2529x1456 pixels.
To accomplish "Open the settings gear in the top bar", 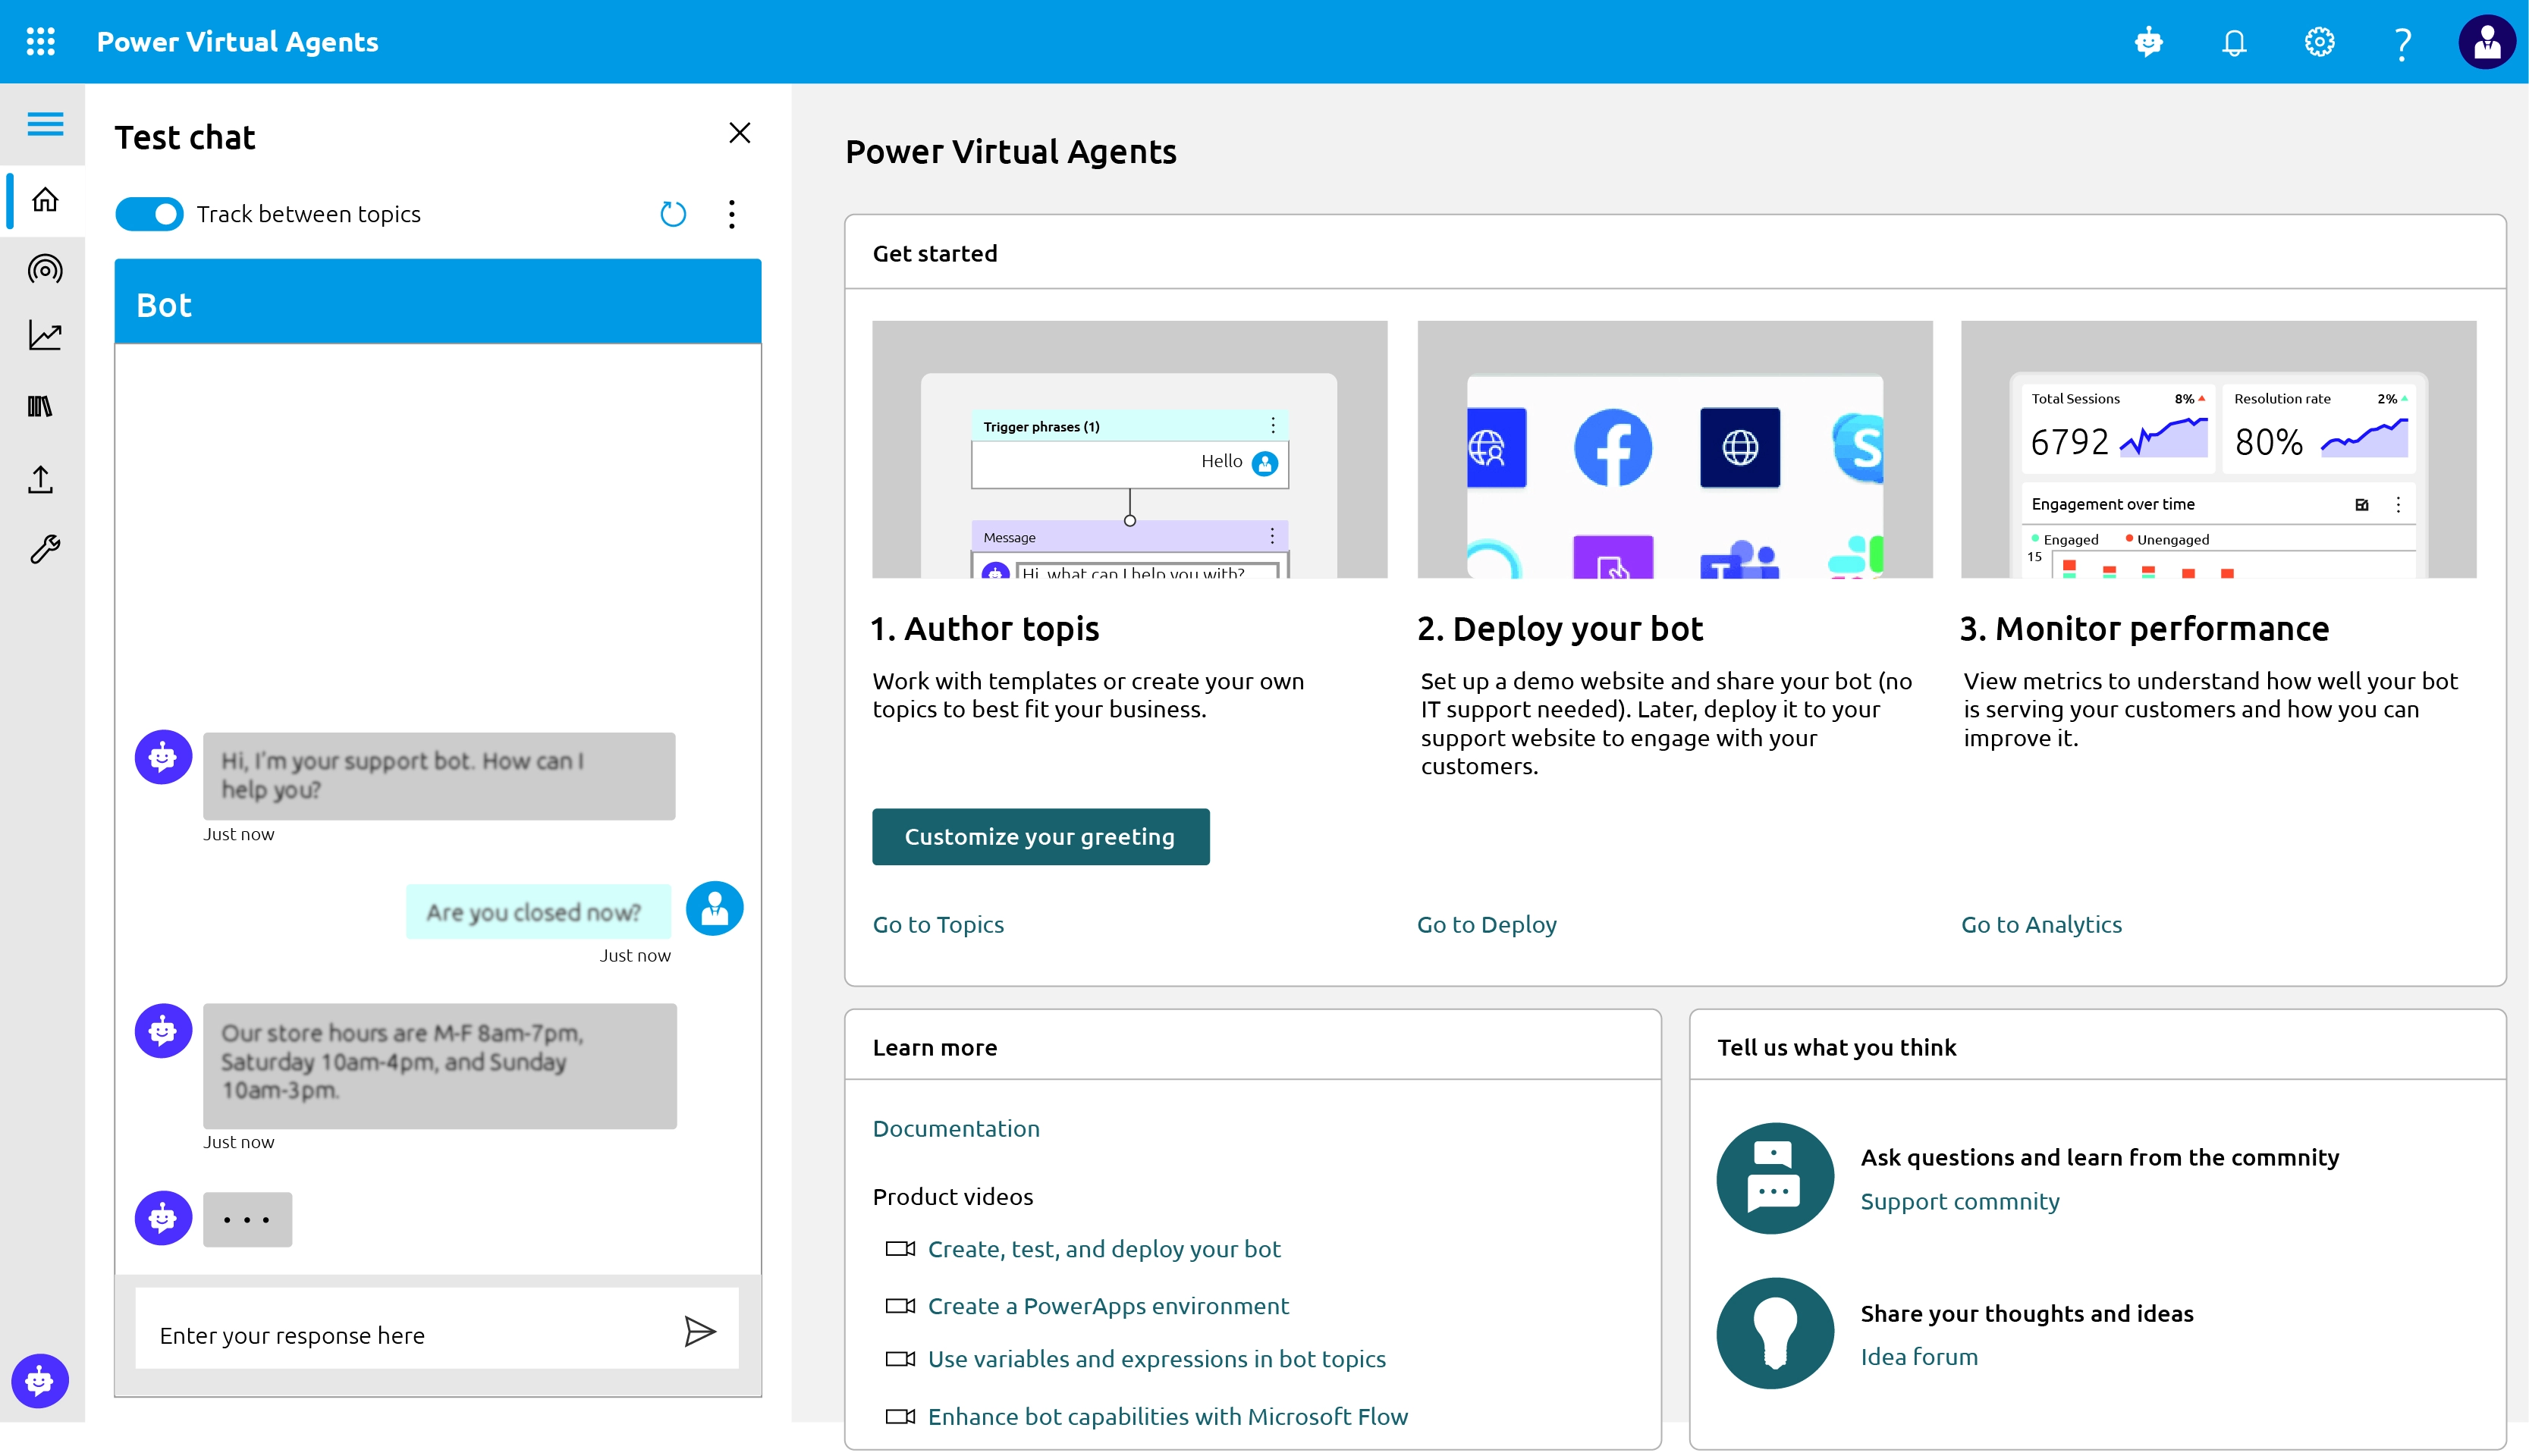I will point(2318,41).
